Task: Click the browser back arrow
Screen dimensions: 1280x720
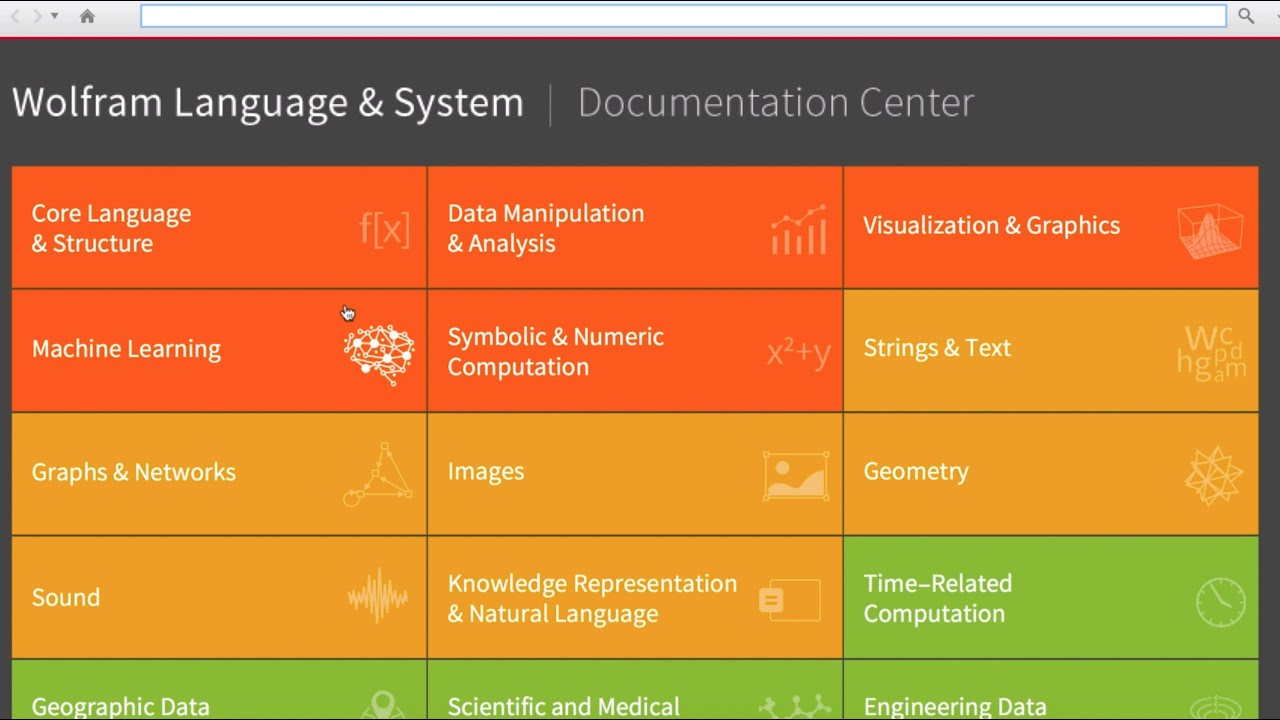Action: [x=15, y=16]
